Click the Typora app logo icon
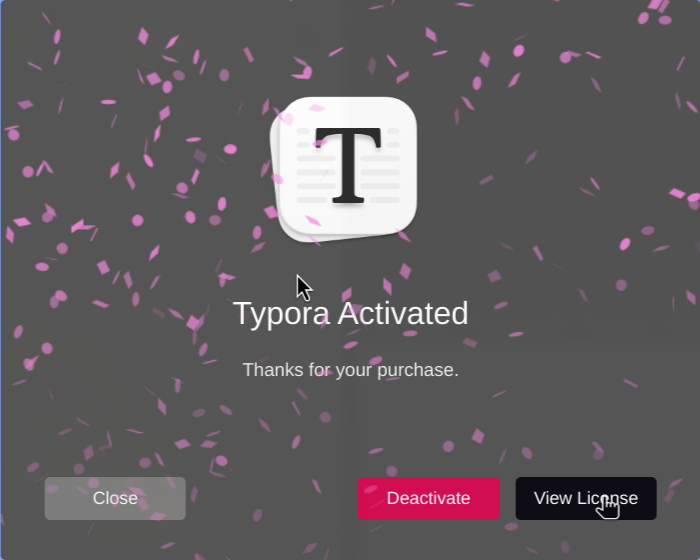 [344, 170]
